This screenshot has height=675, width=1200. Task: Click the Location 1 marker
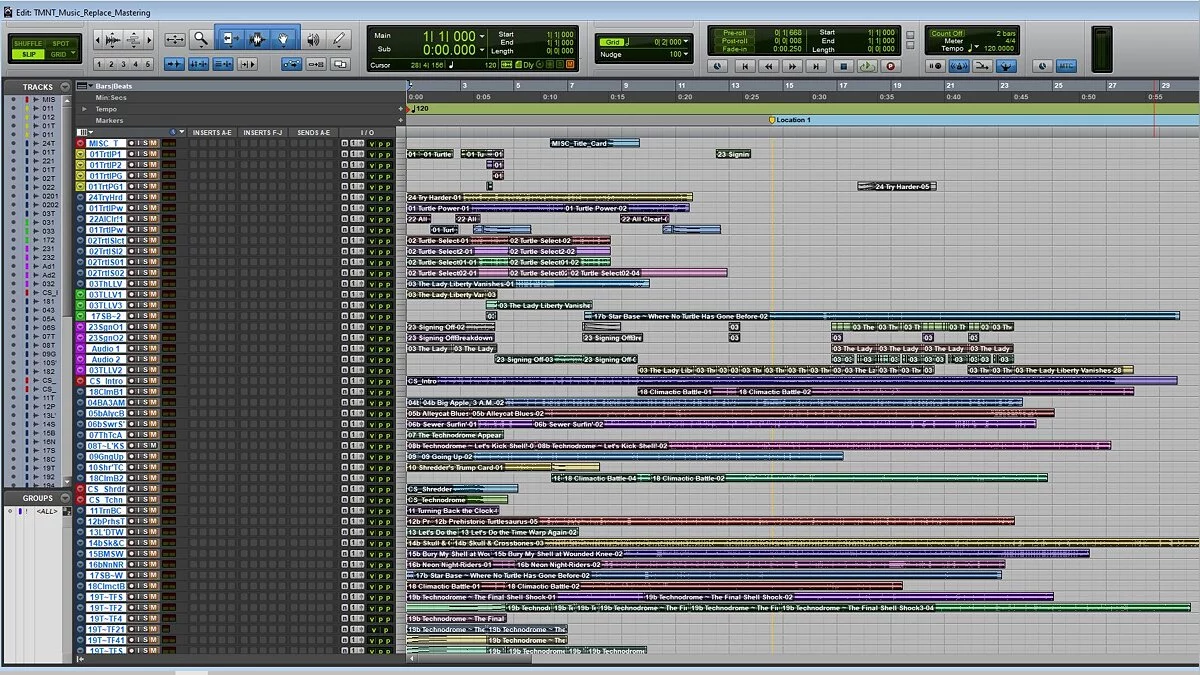(x=772, y=120)
